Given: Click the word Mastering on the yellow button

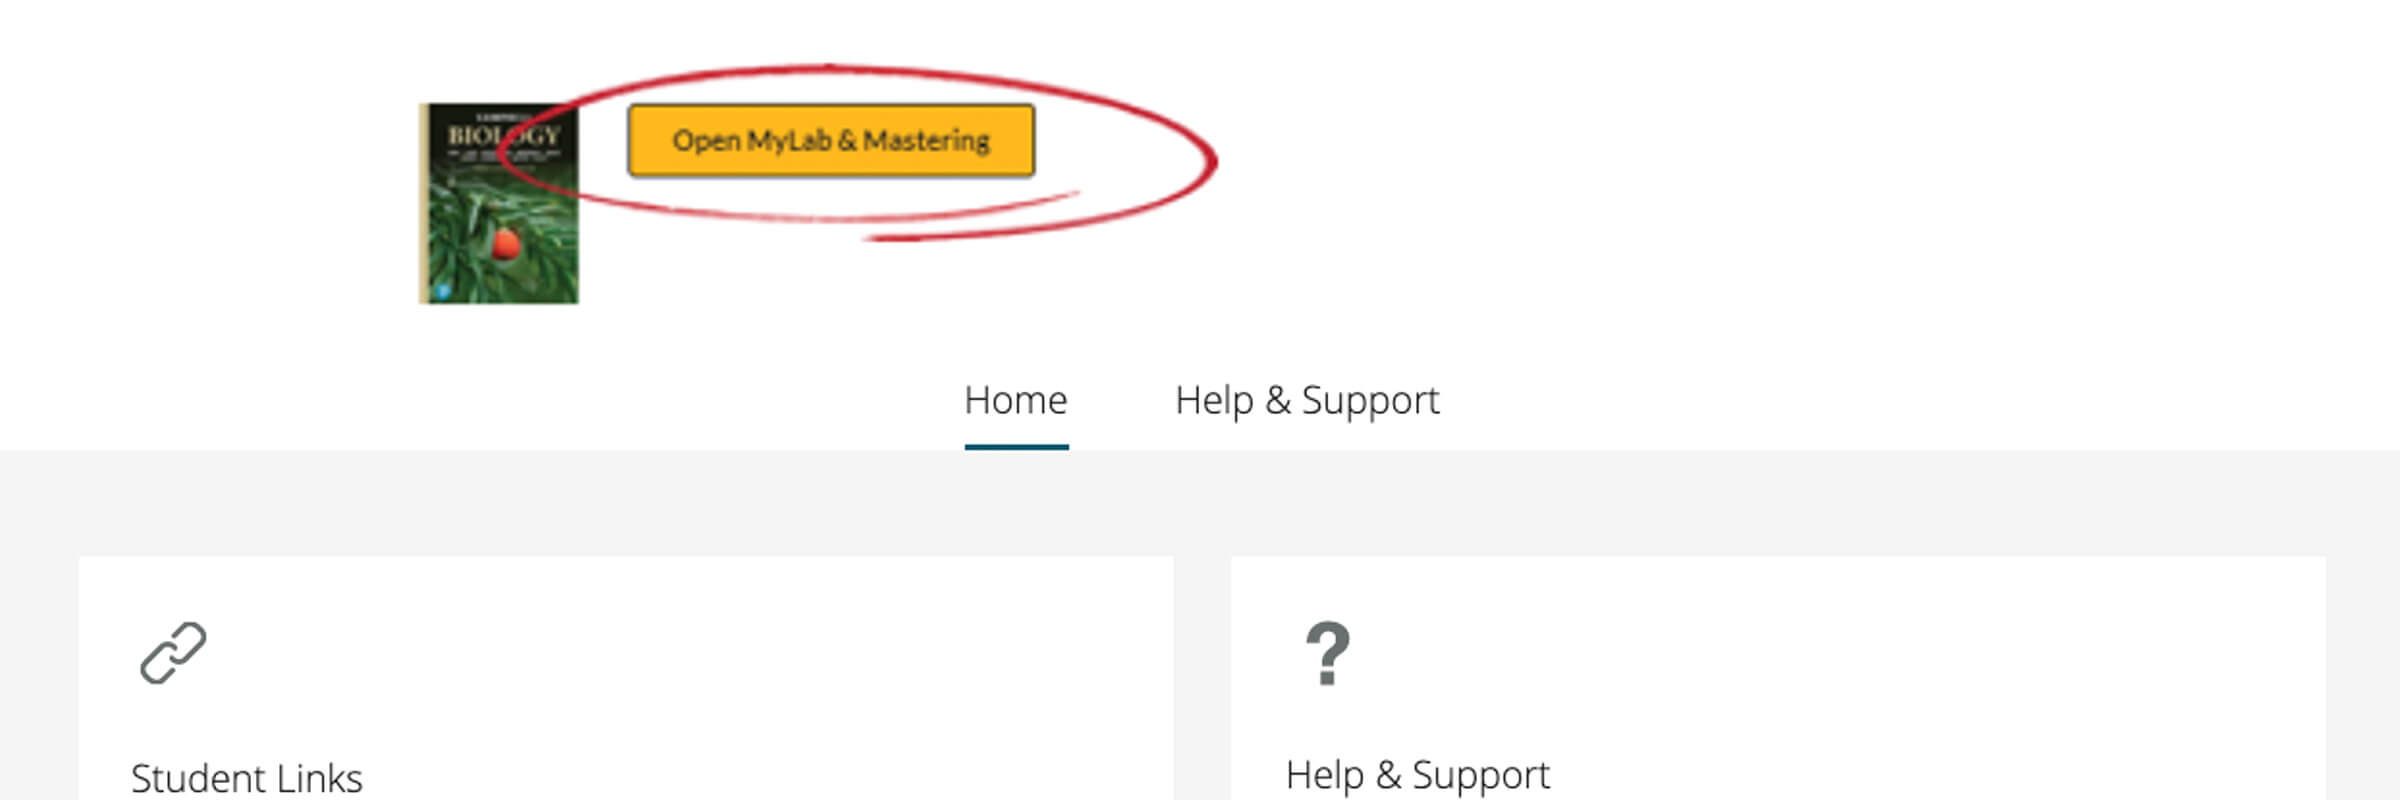Looking at the screenshot, I should click(x=926, y=141).
